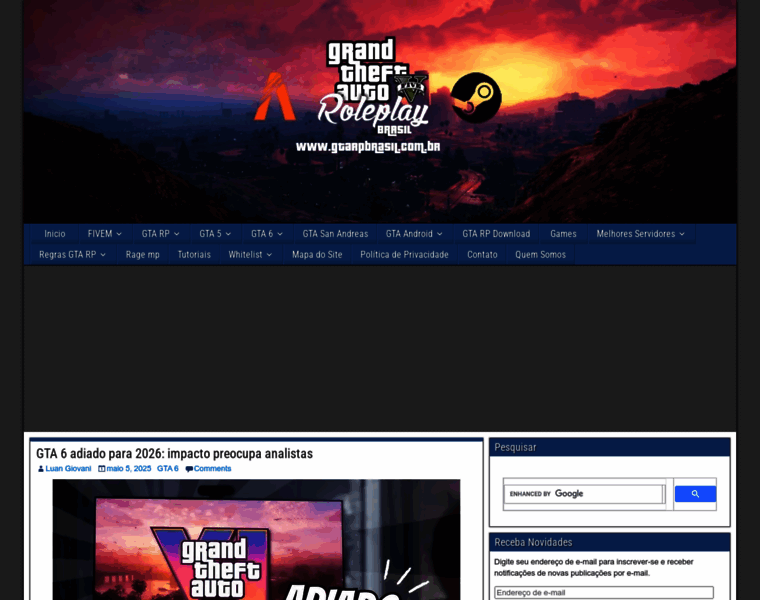Viewport: 760px width, 600px height.
Task: Click the speech bubble icon beside Comments
Action: [189, 469]
